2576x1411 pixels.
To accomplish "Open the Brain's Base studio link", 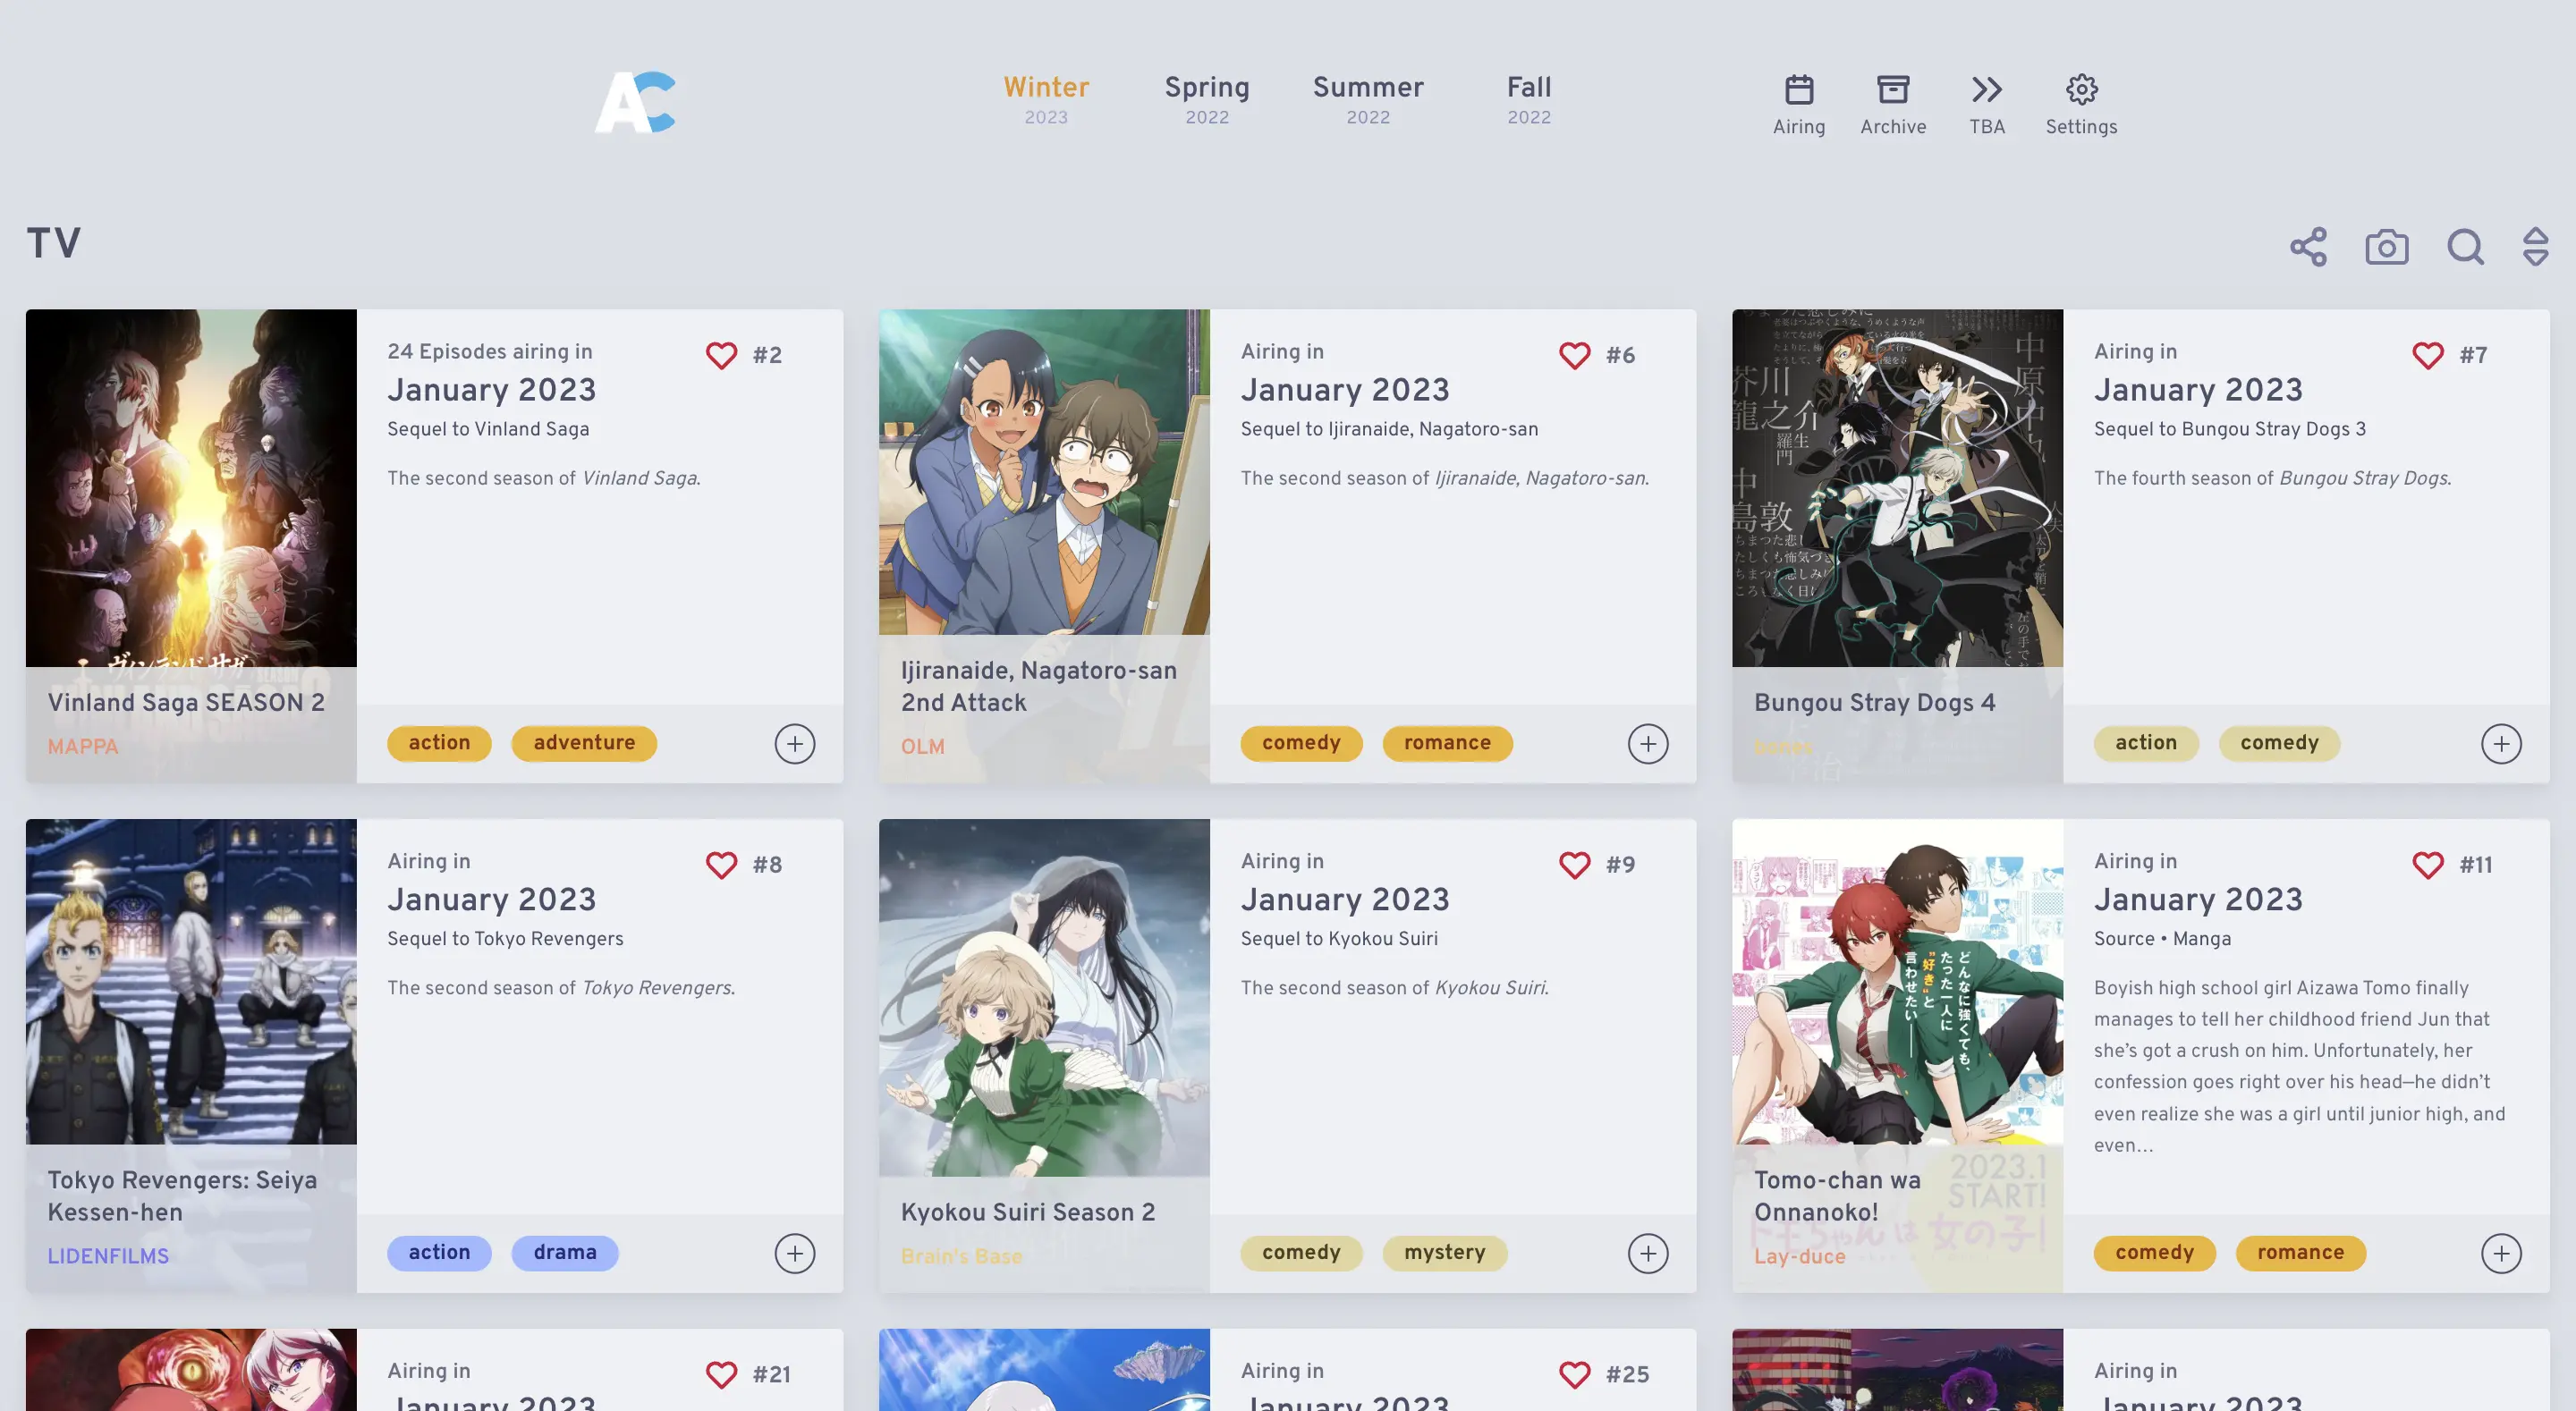I will click(961, 1257).
